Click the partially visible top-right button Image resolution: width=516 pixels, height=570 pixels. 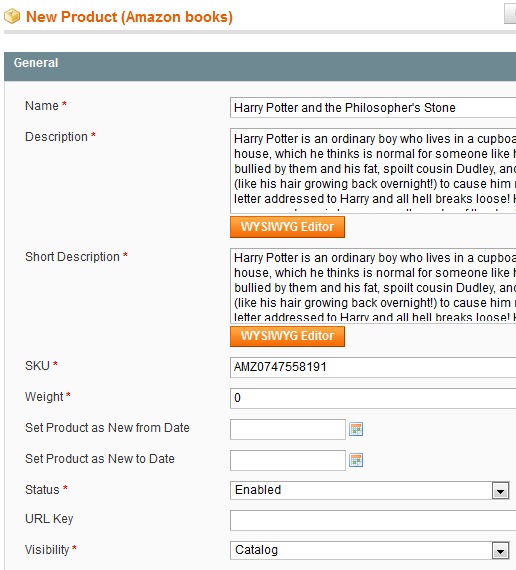tap(510, 14)
